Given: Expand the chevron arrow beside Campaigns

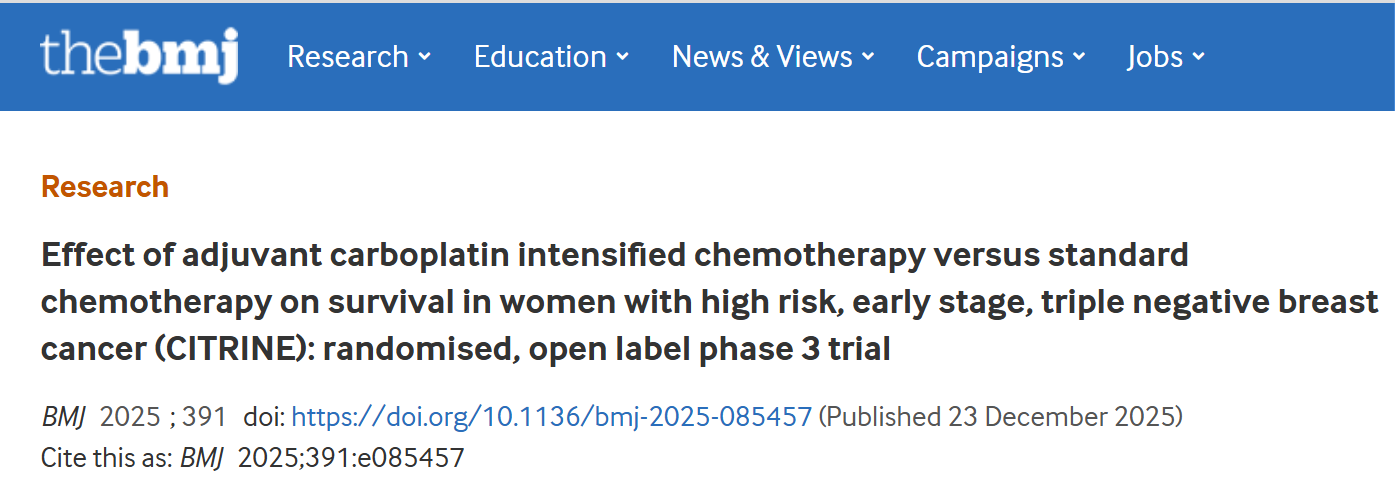Looking at the screenshot, I should pos(1079,57).
